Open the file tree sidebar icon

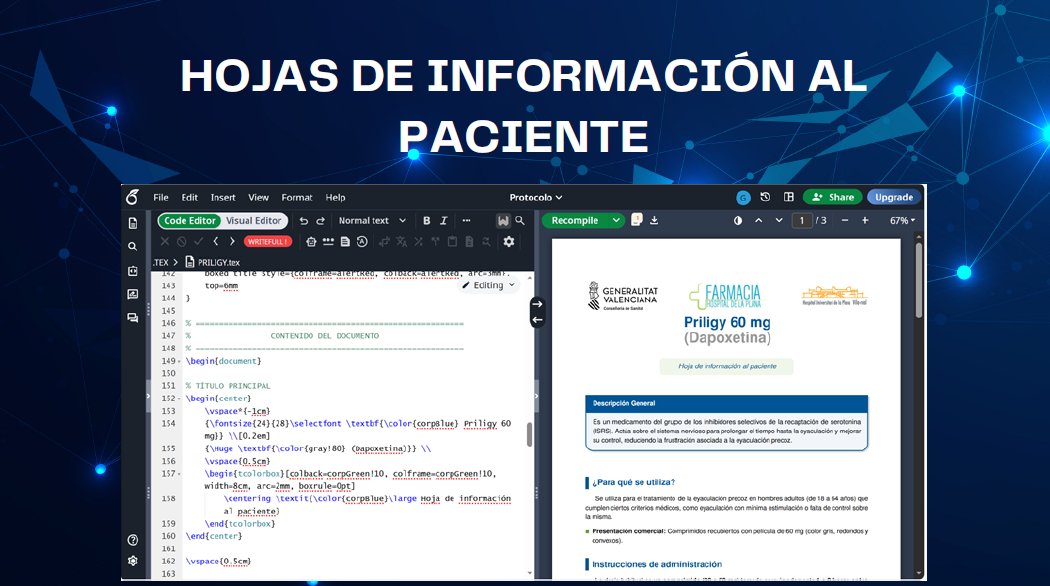coord(133,223)
